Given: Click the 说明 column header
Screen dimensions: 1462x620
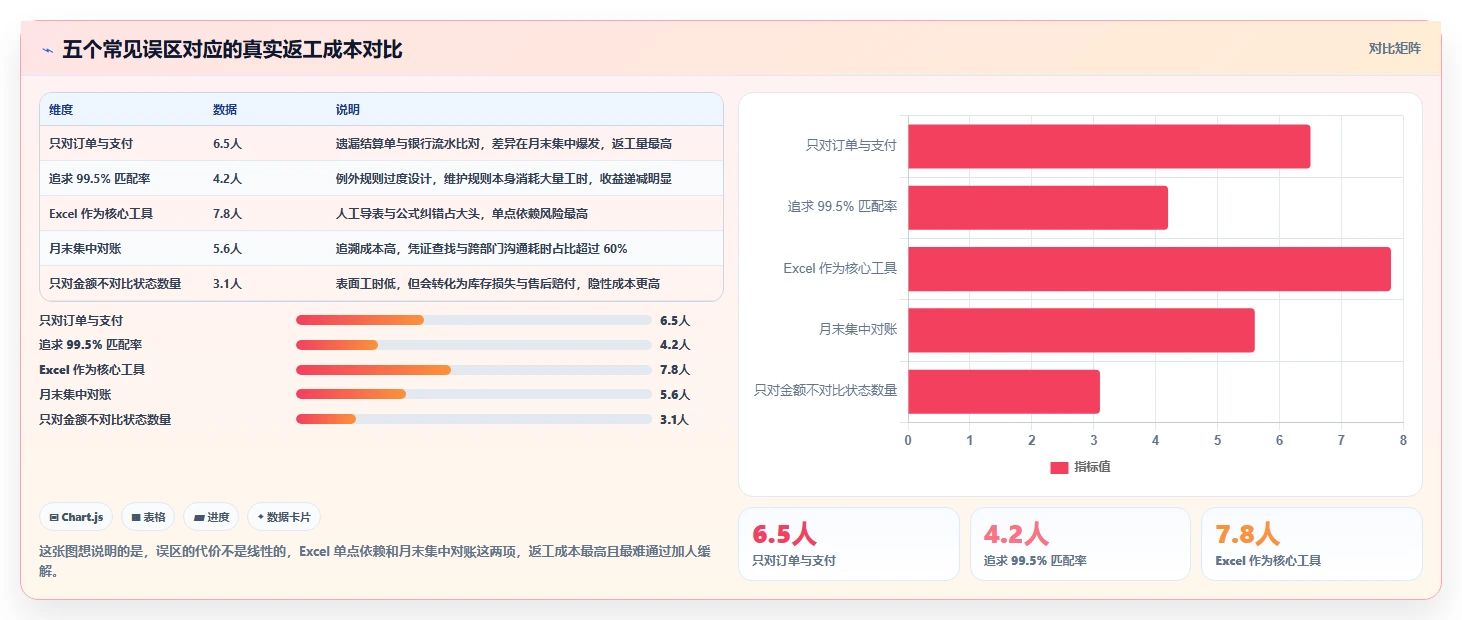Looking at the screenshot, I should point(348,110).
